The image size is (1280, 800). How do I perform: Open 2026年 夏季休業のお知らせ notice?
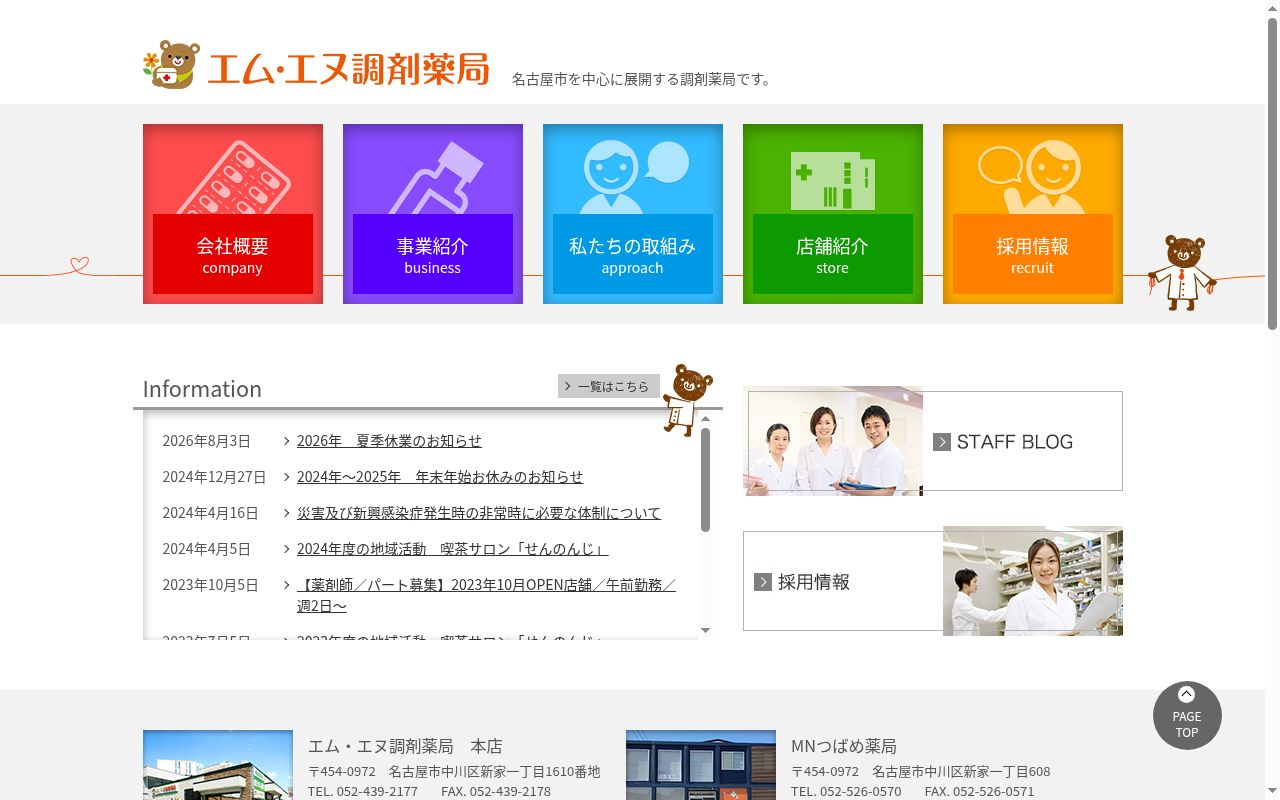(x=389, y=441)
